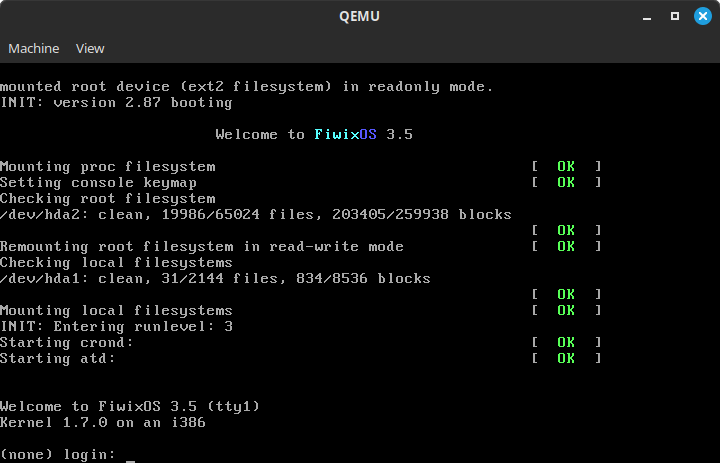This screenshot has width=720, height=463.
Task: Click OK status beside Mounting proc filesystem
Action: 566,166
